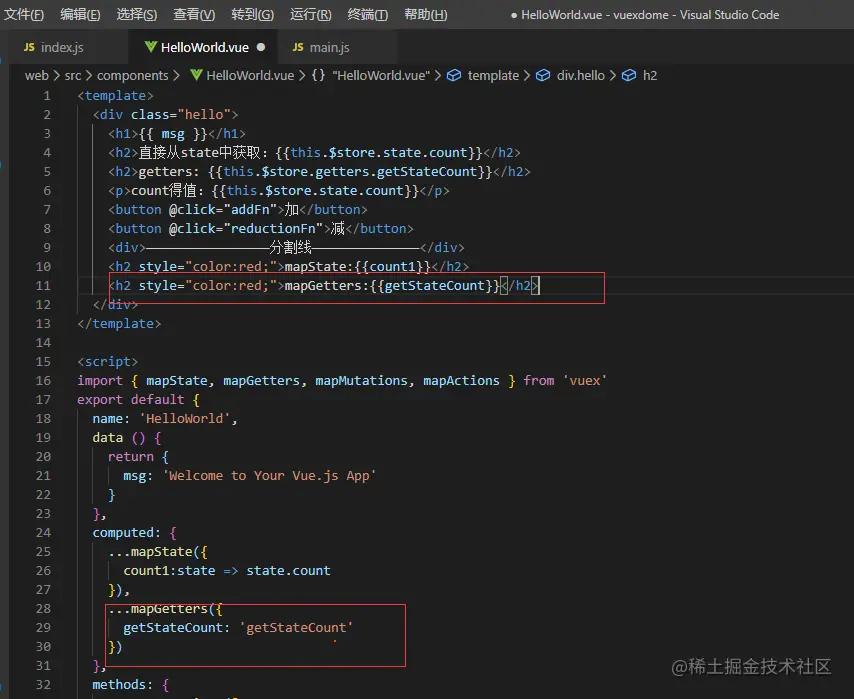
Task: Click line number 32 in gutter
Action: 43,685
